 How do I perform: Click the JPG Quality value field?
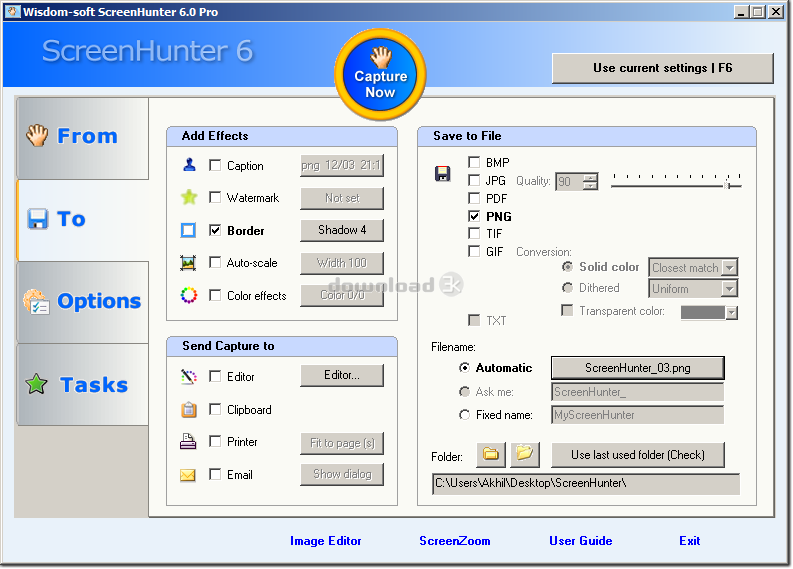click(569, 182)
